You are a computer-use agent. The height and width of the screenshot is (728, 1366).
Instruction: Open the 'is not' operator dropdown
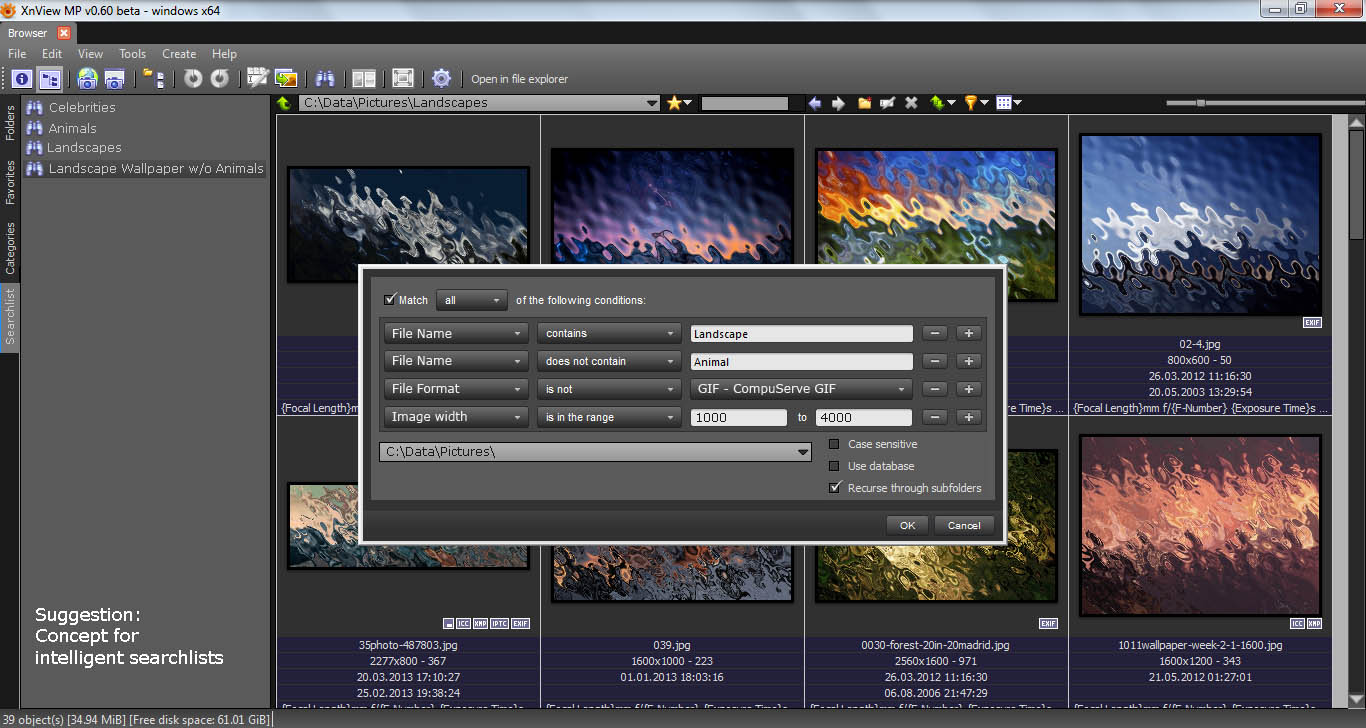[x=609, y=389]
